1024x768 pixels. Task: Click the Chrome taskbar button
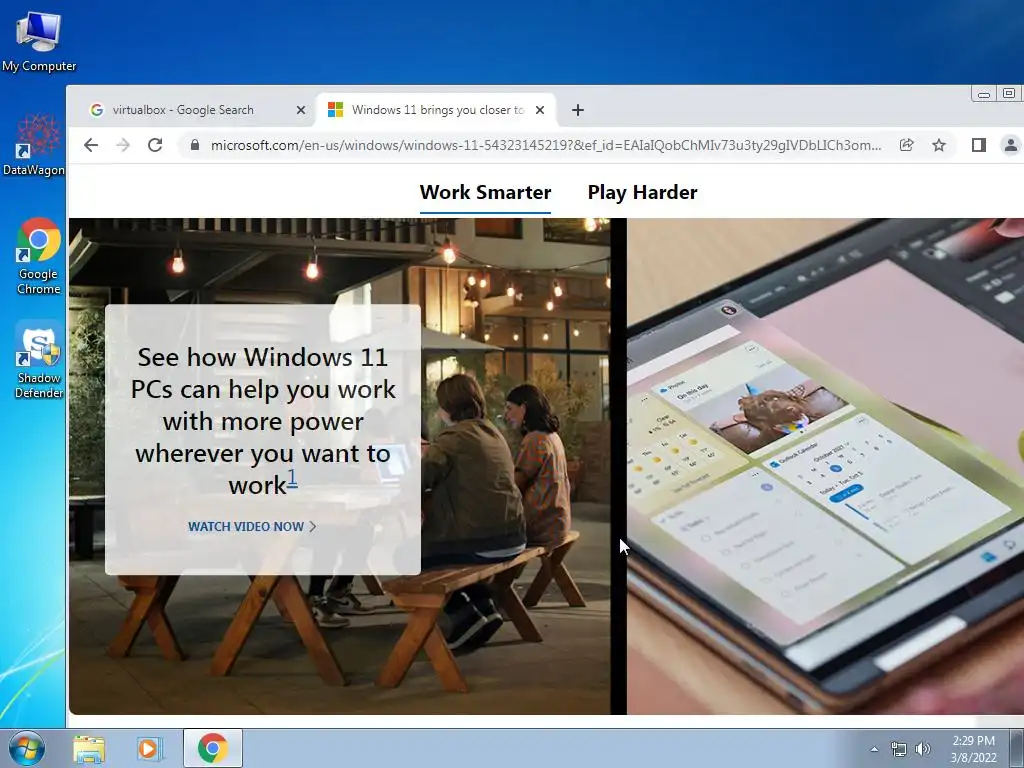click(x=213, y=748)
